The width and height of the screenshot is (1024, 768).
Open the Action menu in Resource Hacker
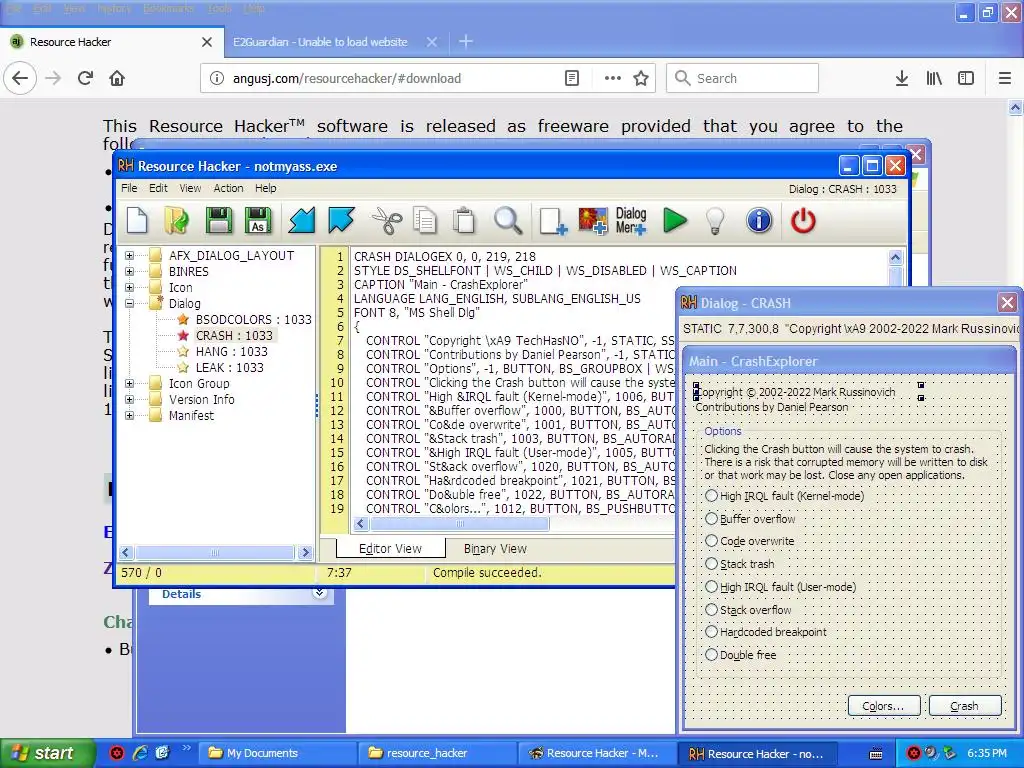pos(229,188)
